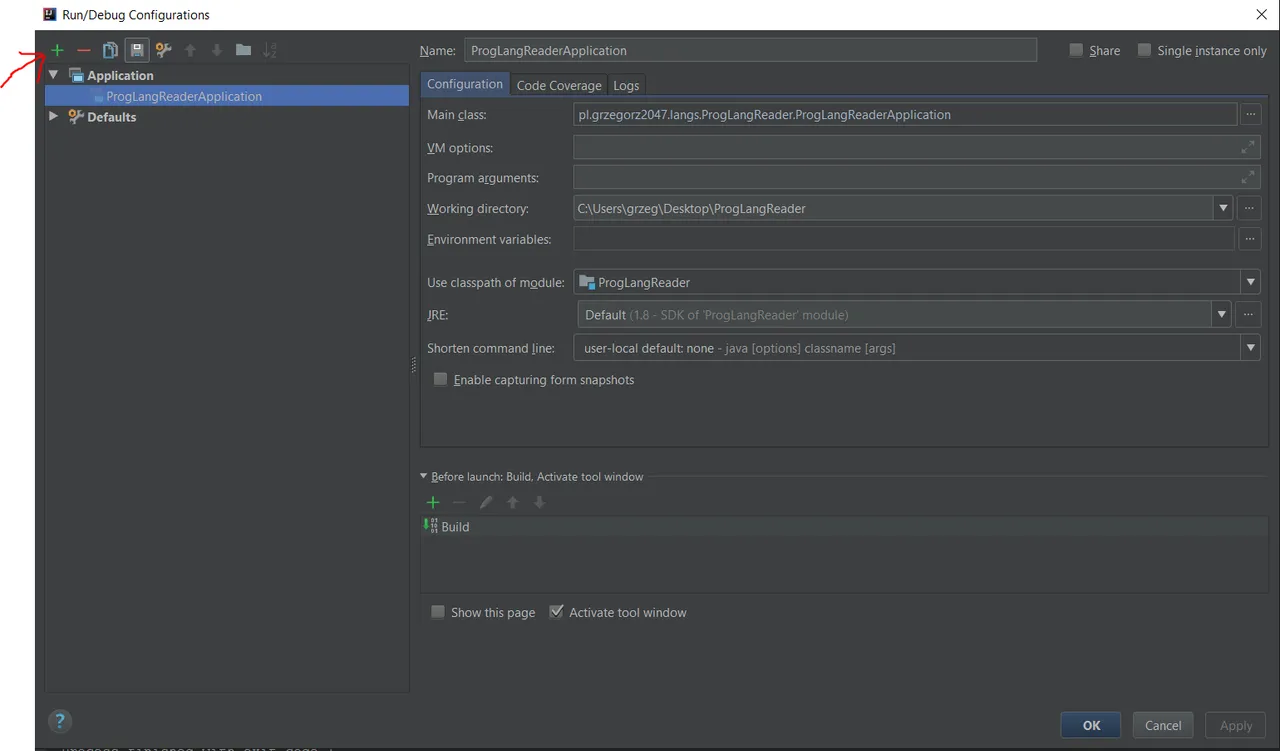Remove the Before launch task with the minus icon
1280x751 pixels.
coord(459,502)
